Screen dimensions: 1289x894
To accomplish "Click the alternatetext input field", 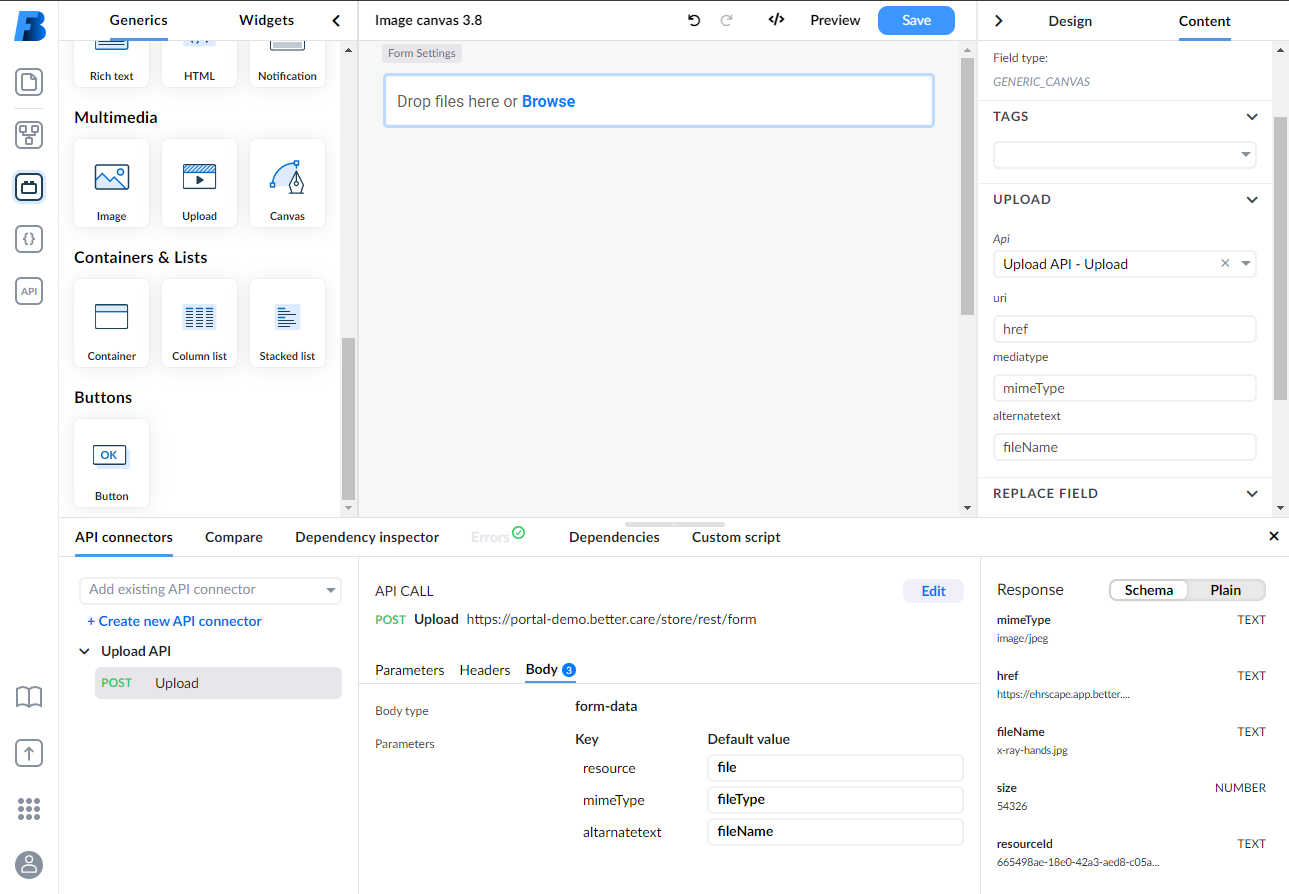I will (1124, 447).
